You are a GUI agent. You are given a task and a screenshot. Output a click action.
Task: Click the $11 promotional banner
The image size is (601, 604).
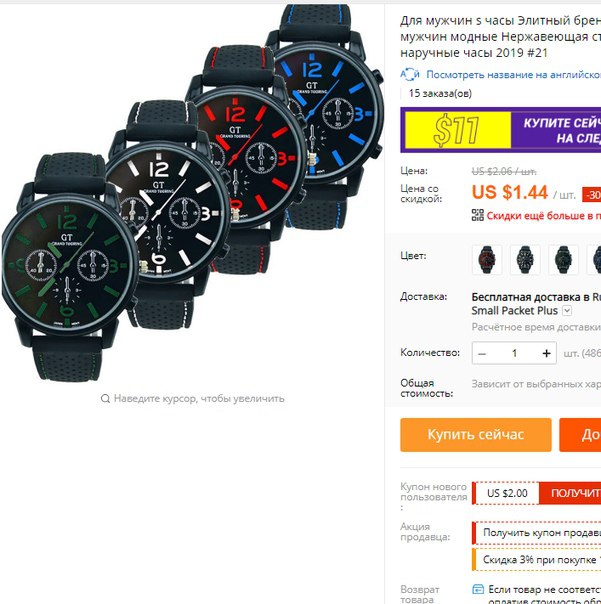(x=500, y=130)
